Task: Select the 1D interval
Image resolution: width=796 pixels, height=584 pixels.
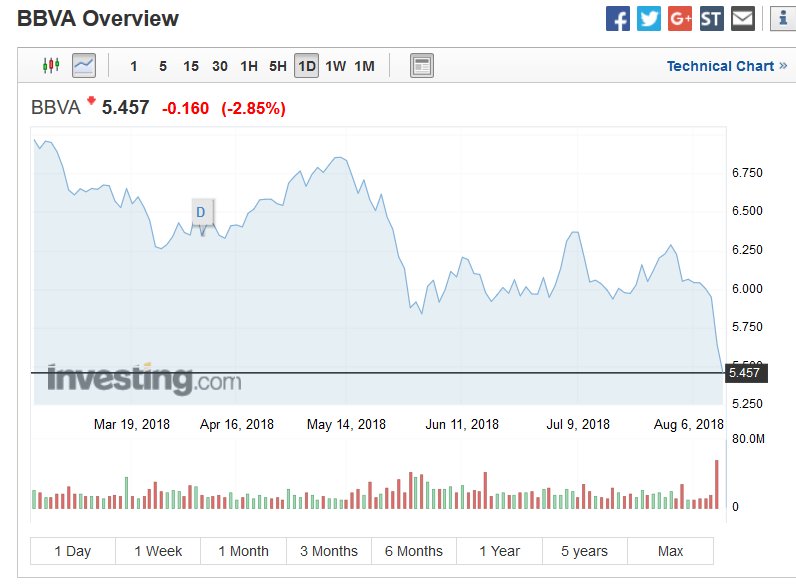Action: (307, 66)
